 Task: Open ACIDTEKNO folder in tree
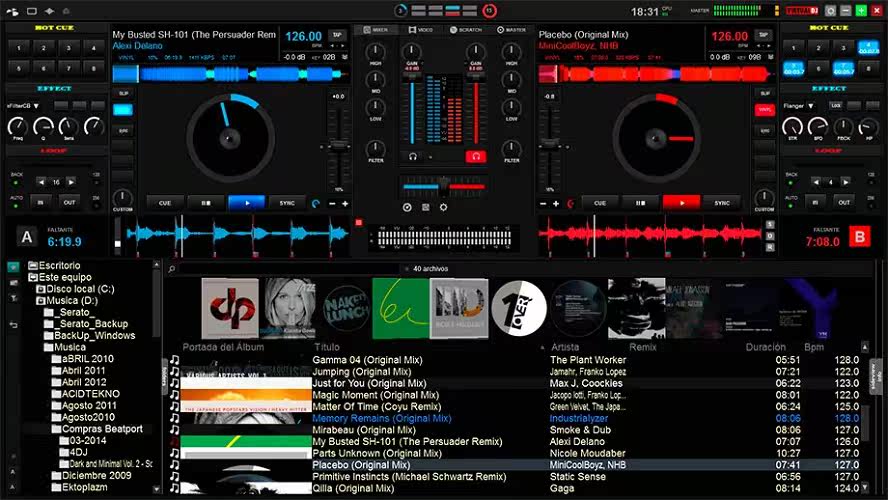click(85, 394)
